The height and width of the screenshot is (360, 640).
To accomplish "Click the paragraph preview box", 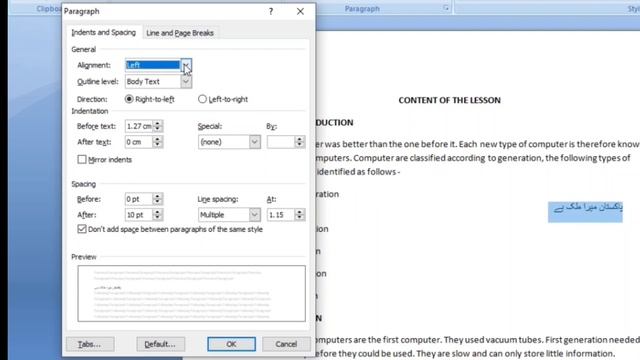I will tap(191, 293).
